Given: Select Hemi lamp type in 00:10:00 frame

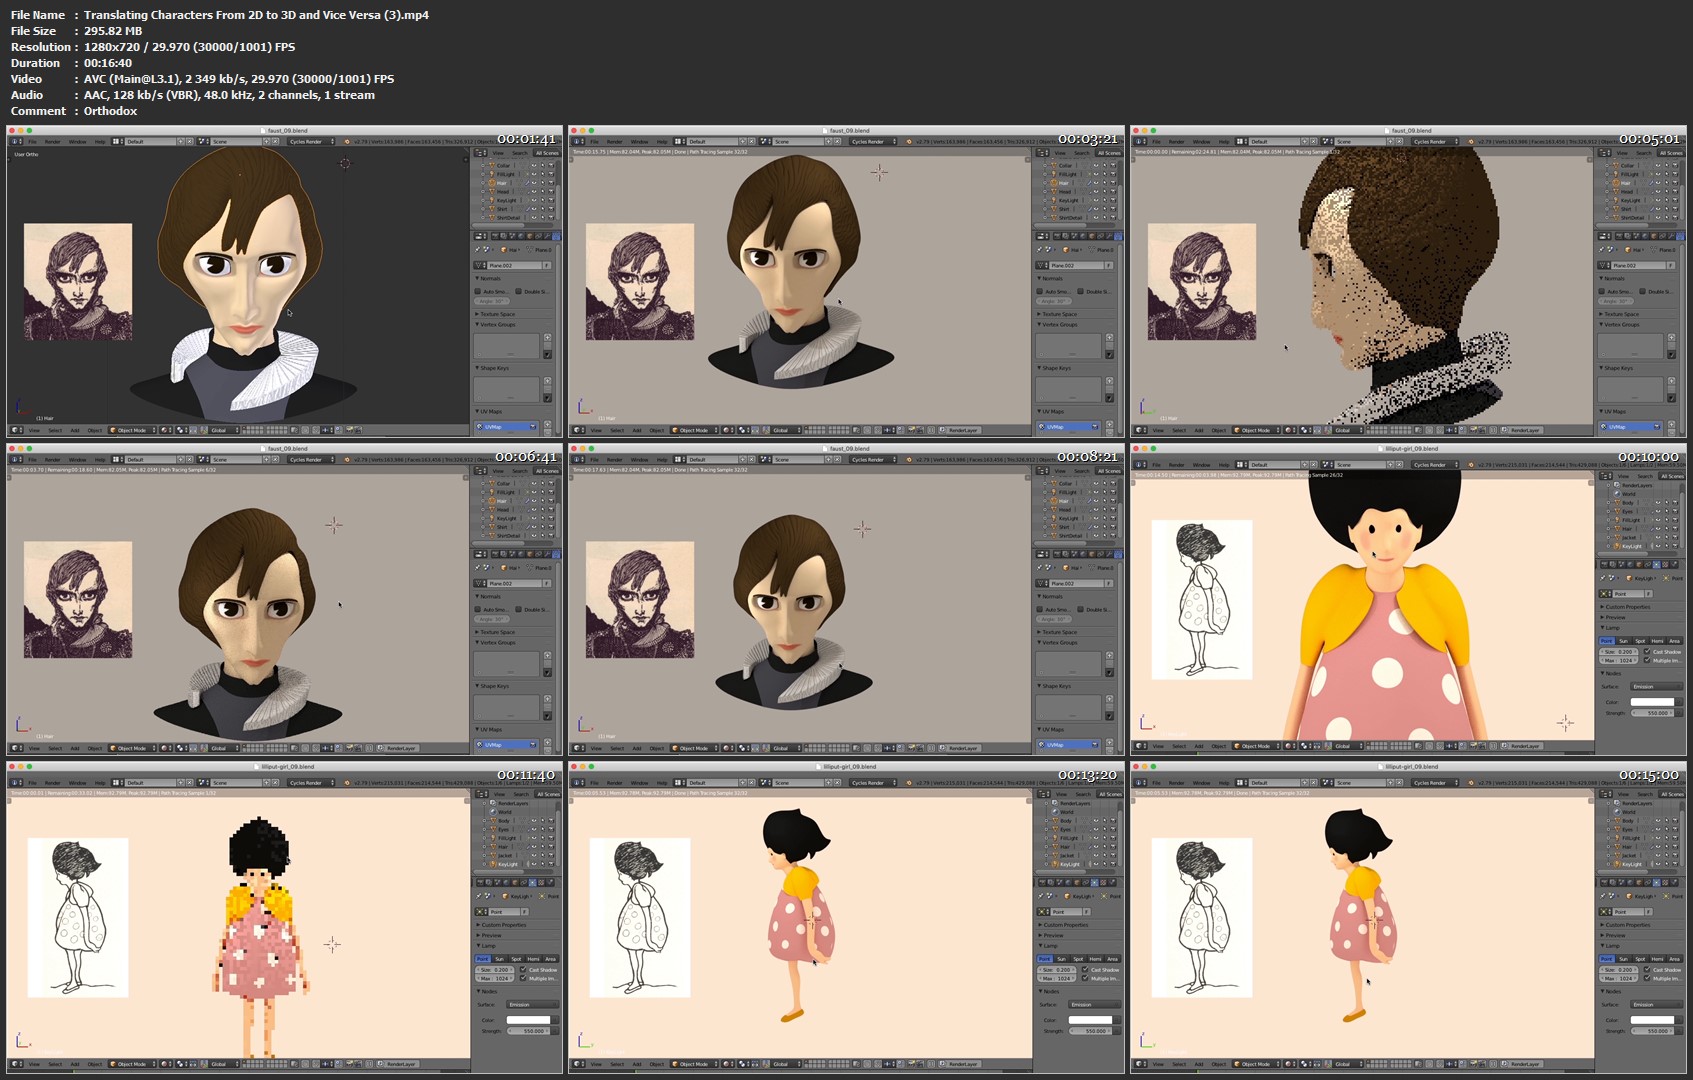Looking at the screenshot, I should [x=1657, y=641].
